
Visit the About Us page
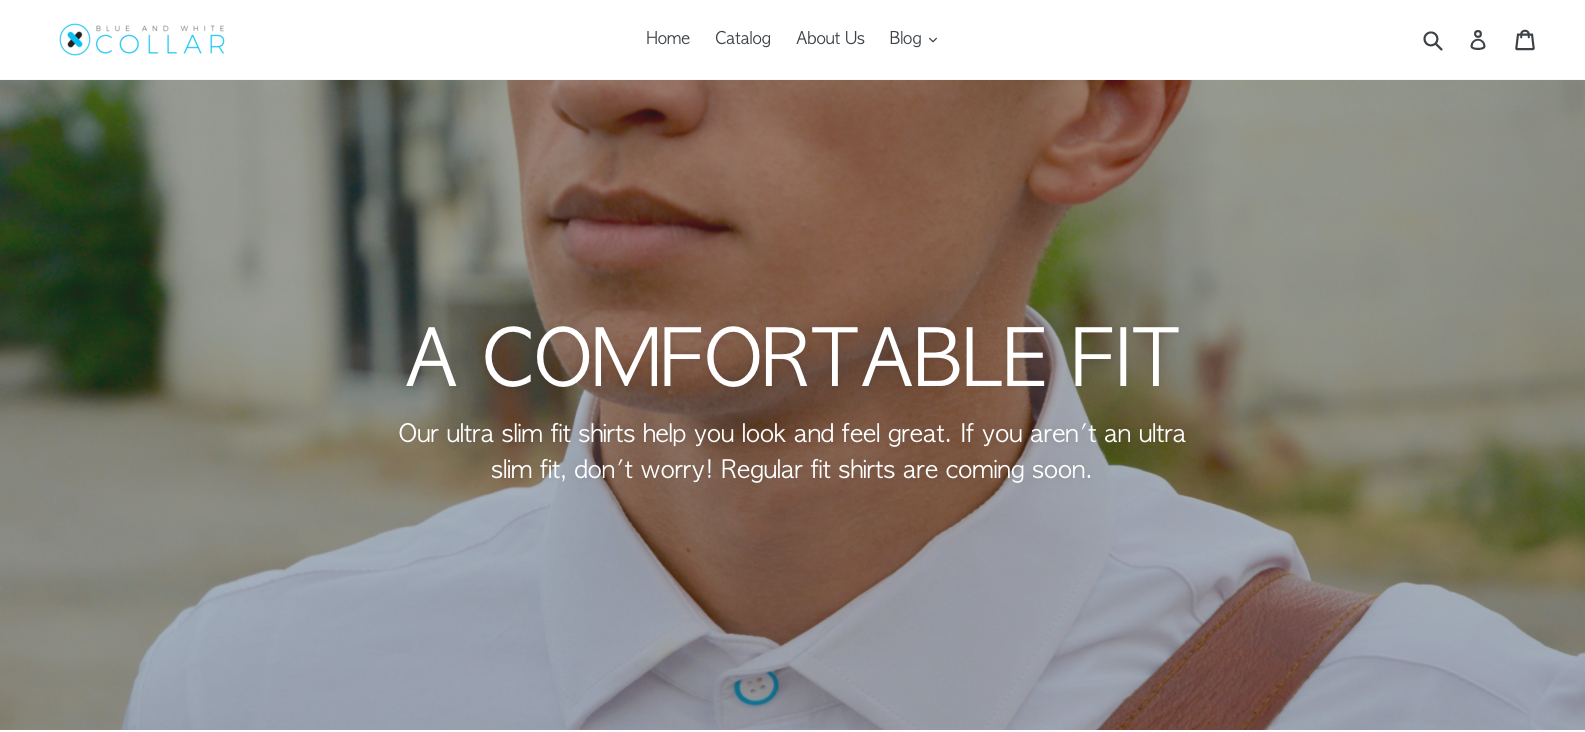[x=830, y=39]
